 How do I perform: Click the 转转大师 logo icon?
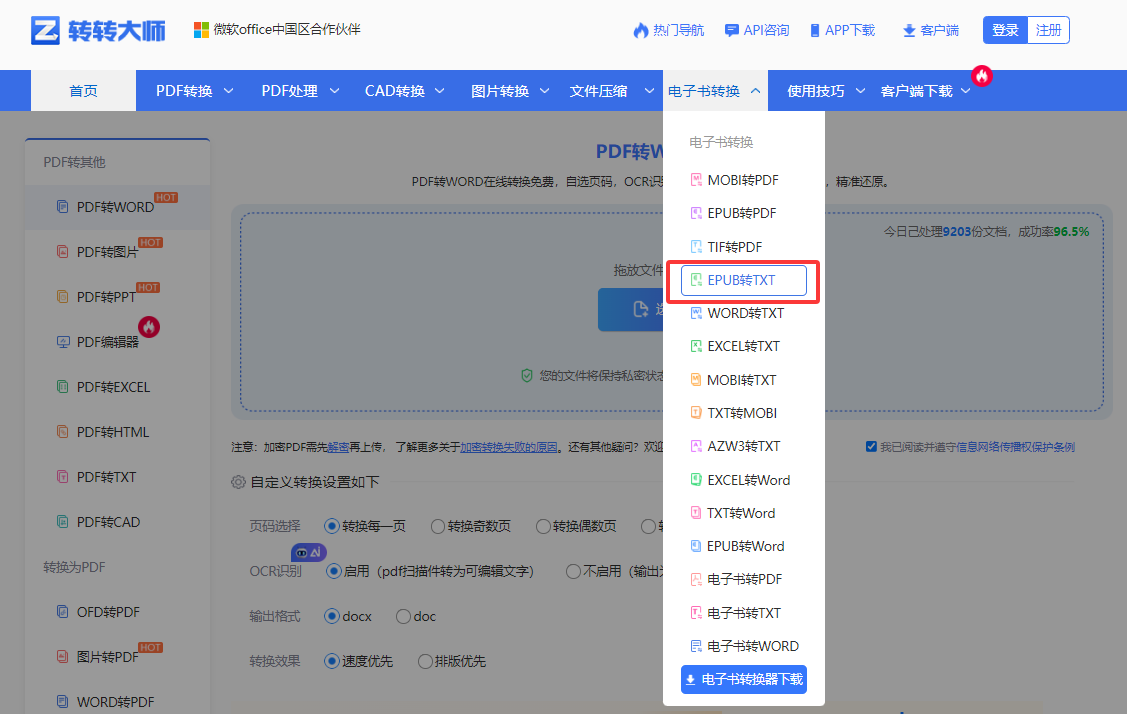coord(45,30)
